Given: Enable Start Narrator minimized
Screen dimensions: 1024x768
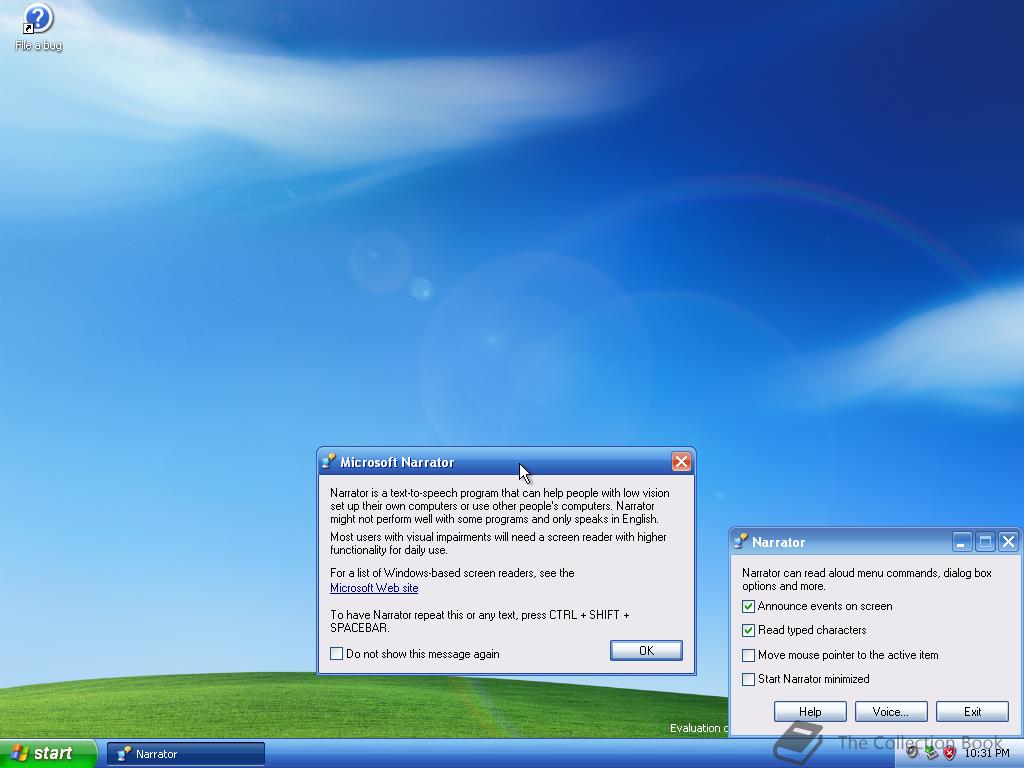Looking at the screenshot, I should pyautogui.click(x=748, y=679).
